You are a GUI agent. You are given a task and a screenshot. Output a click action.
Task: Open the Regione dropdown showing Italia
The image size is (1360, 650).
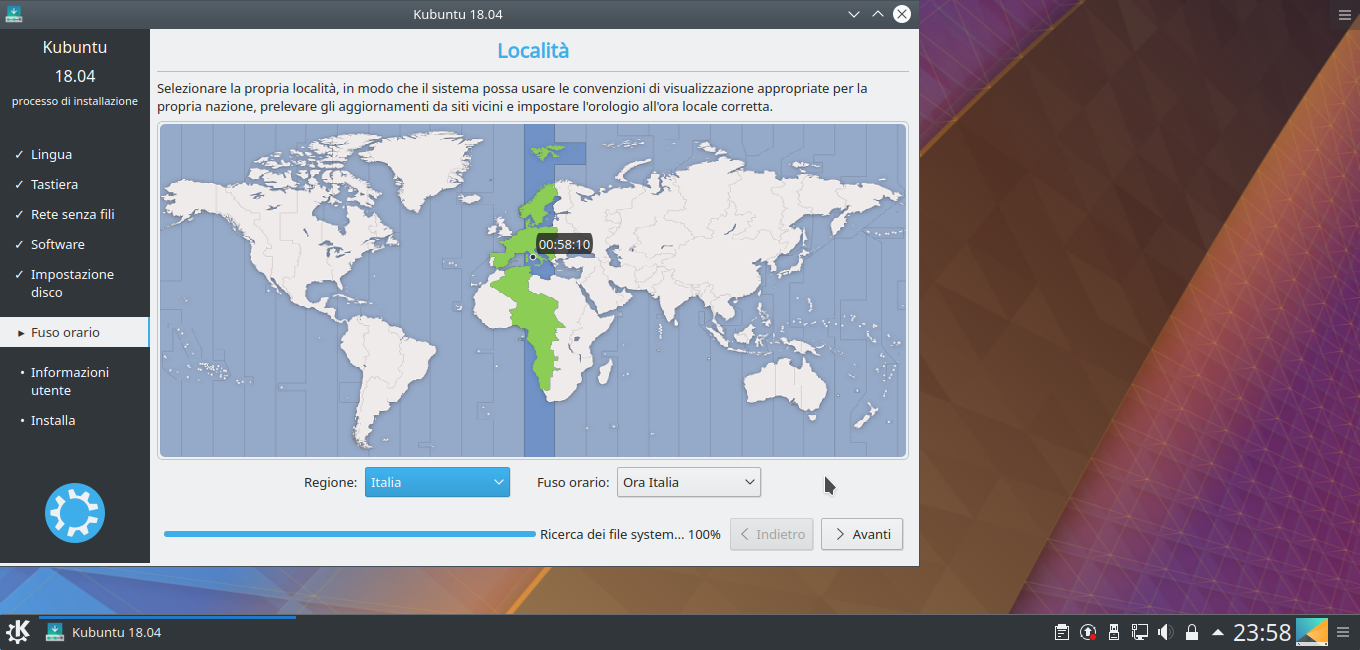(x=437, y=482)
